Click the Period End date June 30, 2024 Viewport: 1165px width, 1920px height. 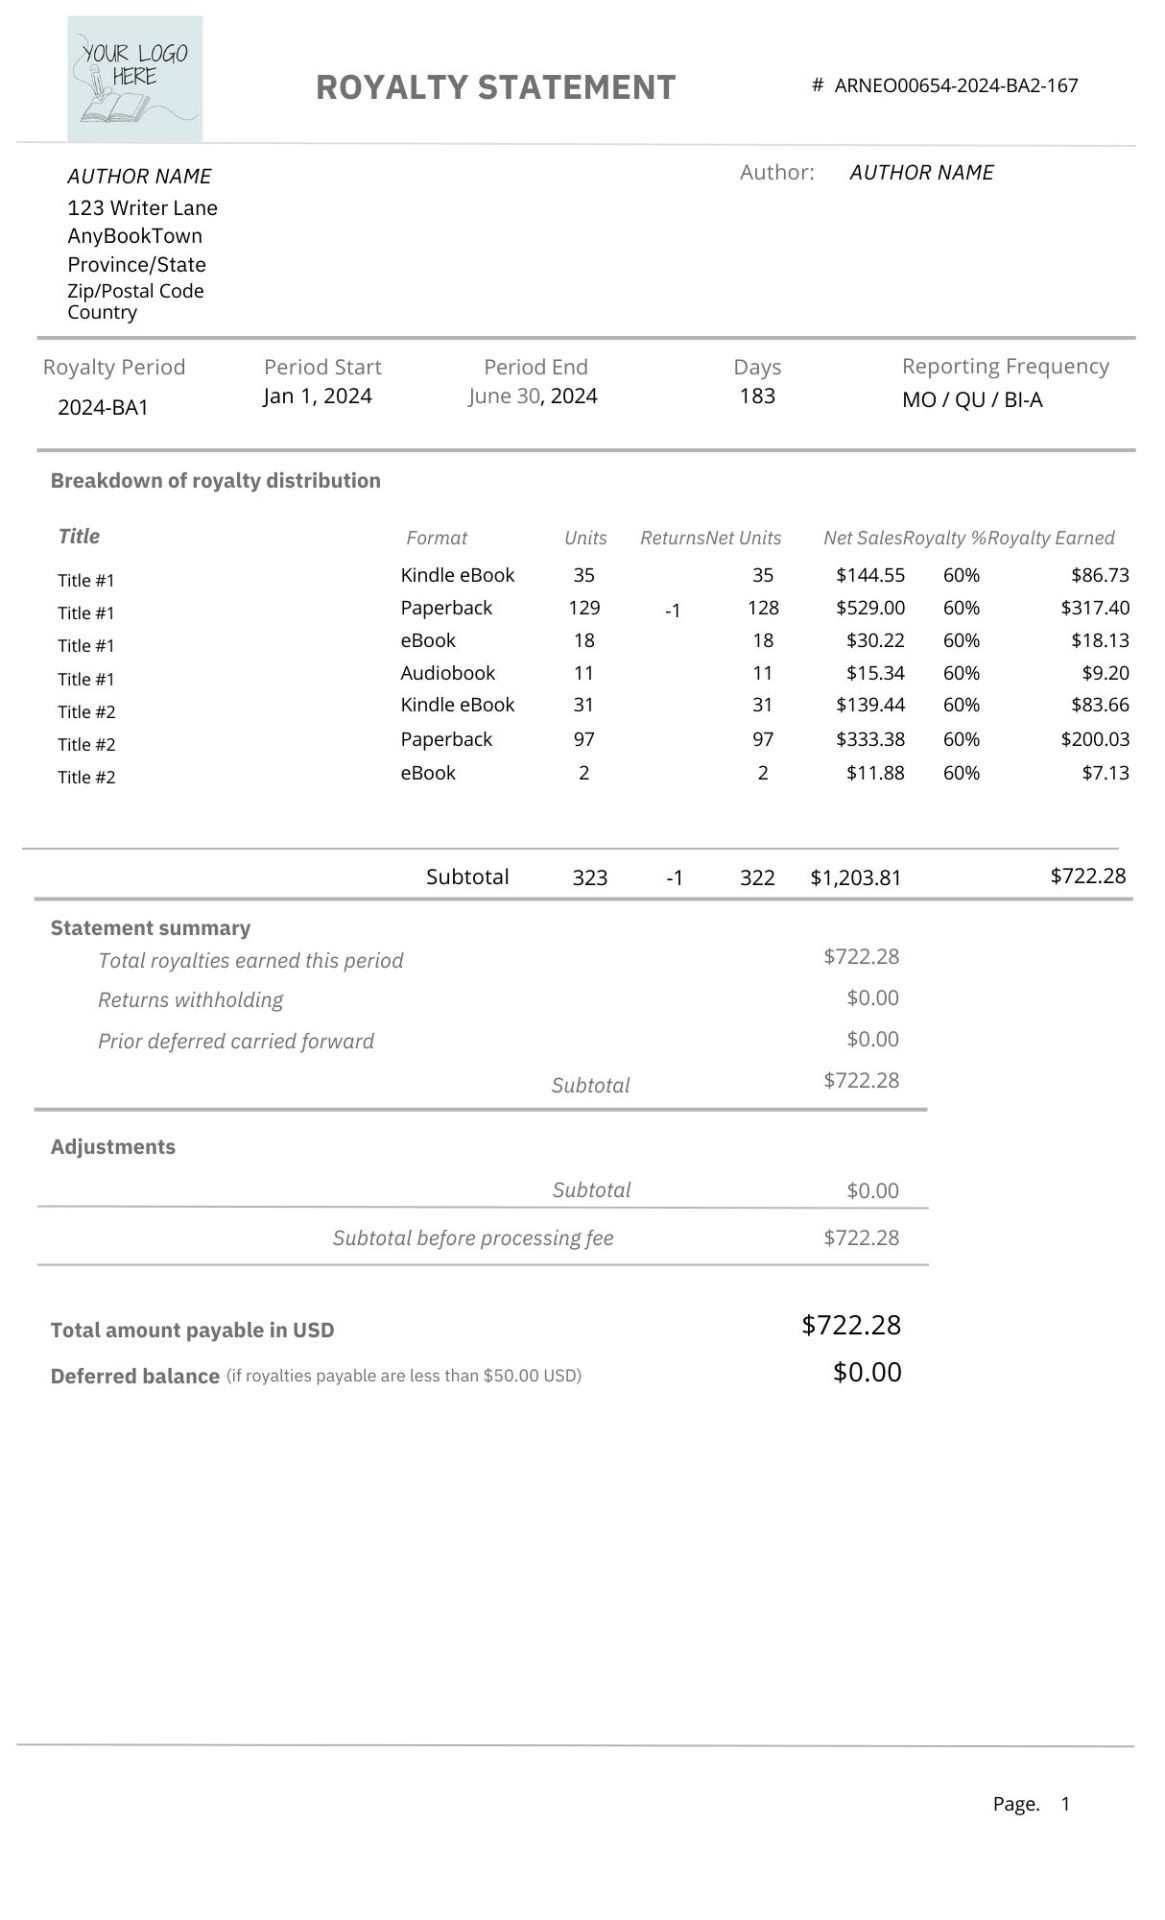click(x=533, y=396)
